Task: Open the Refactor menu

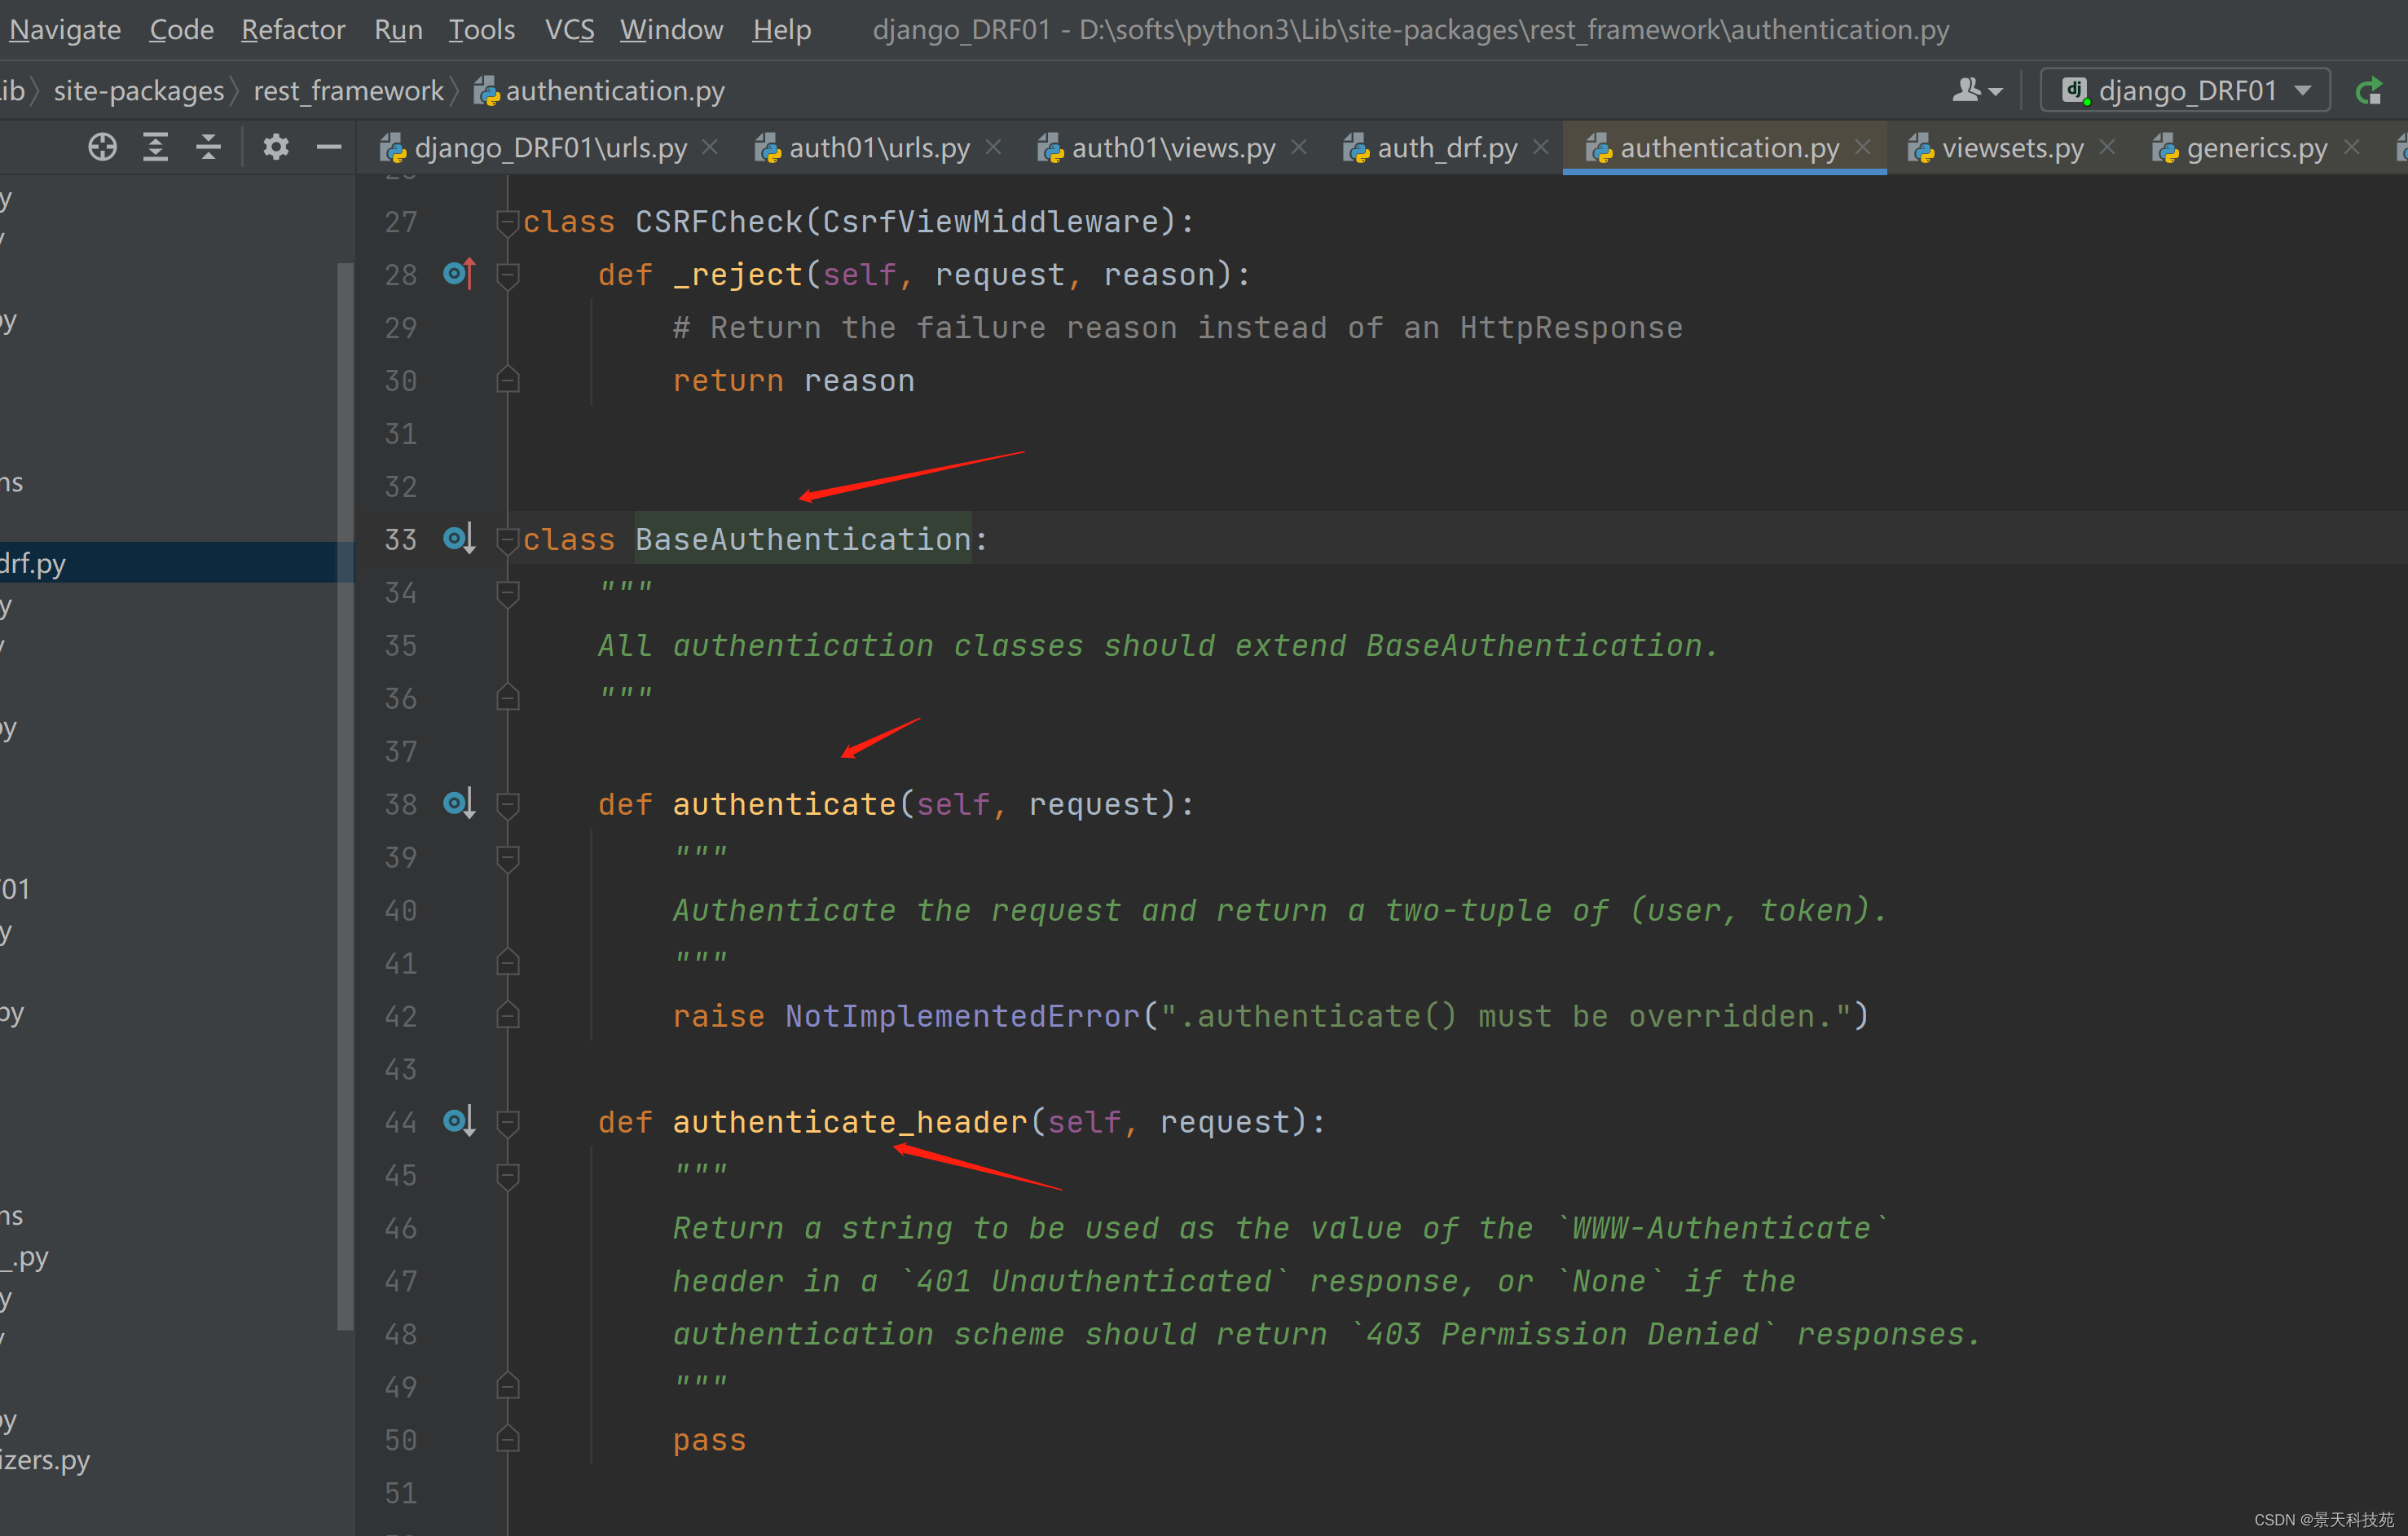Action: tap(293, 30)
